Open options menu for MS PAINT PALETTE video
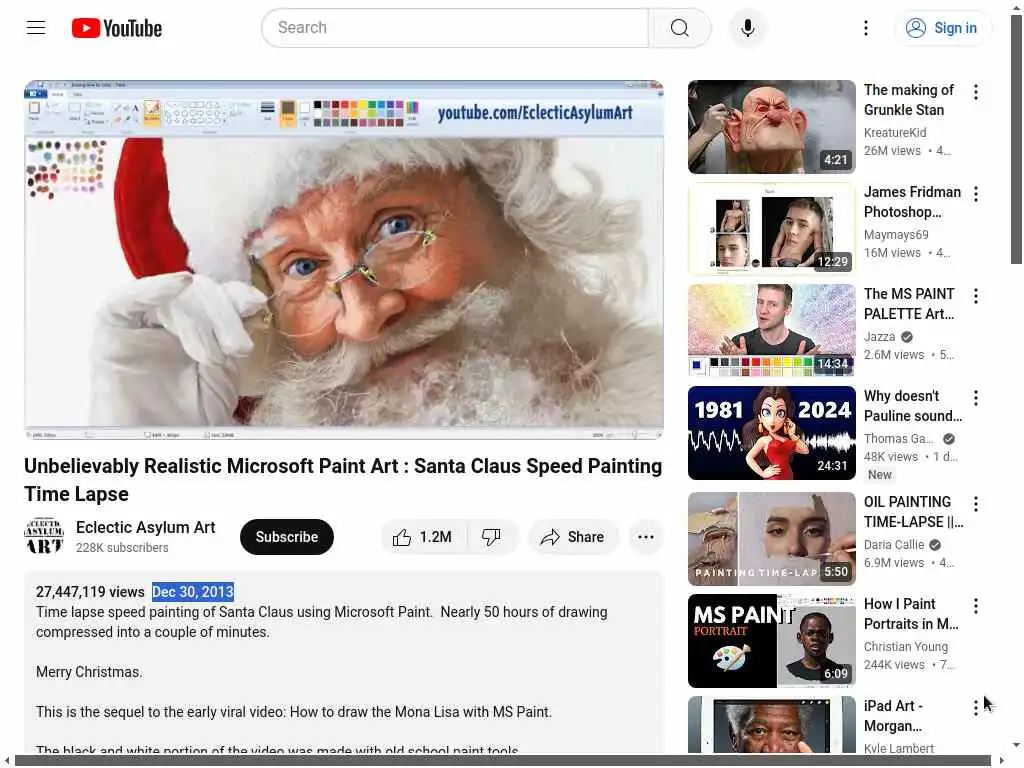 (976, 296)
